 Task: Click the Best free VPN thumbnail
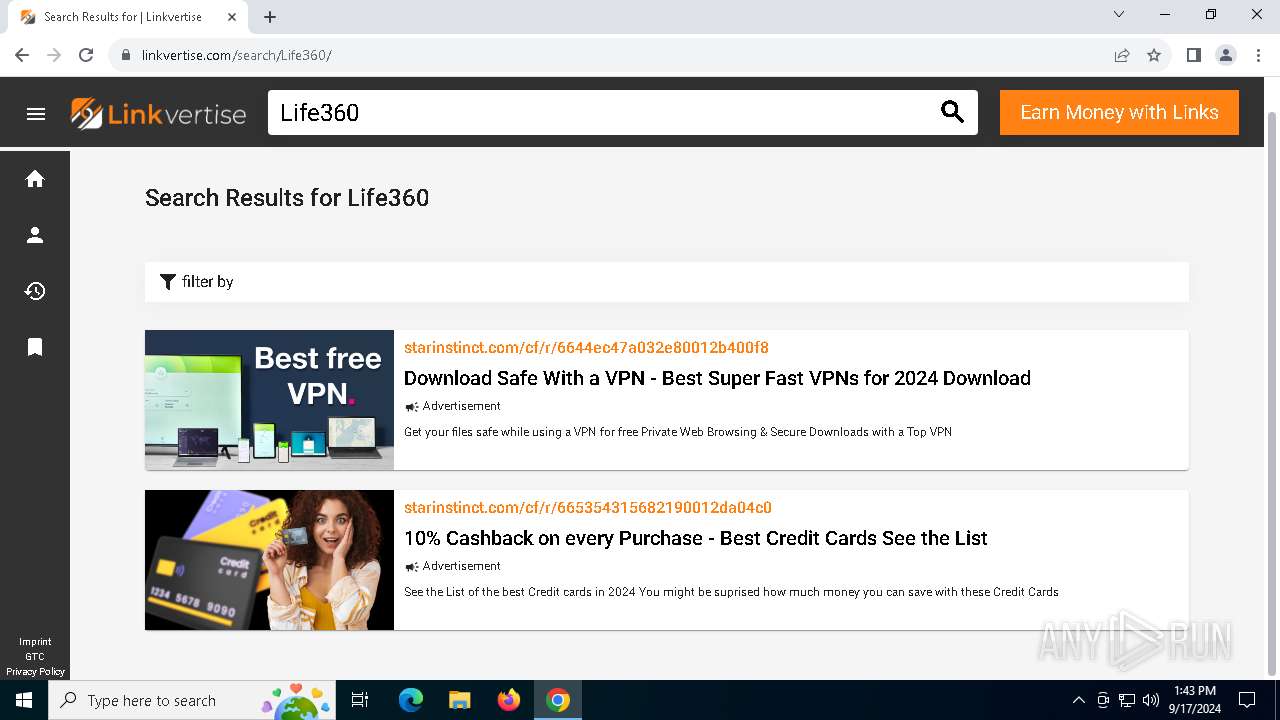pyautogui.click(x=269, y=400)
